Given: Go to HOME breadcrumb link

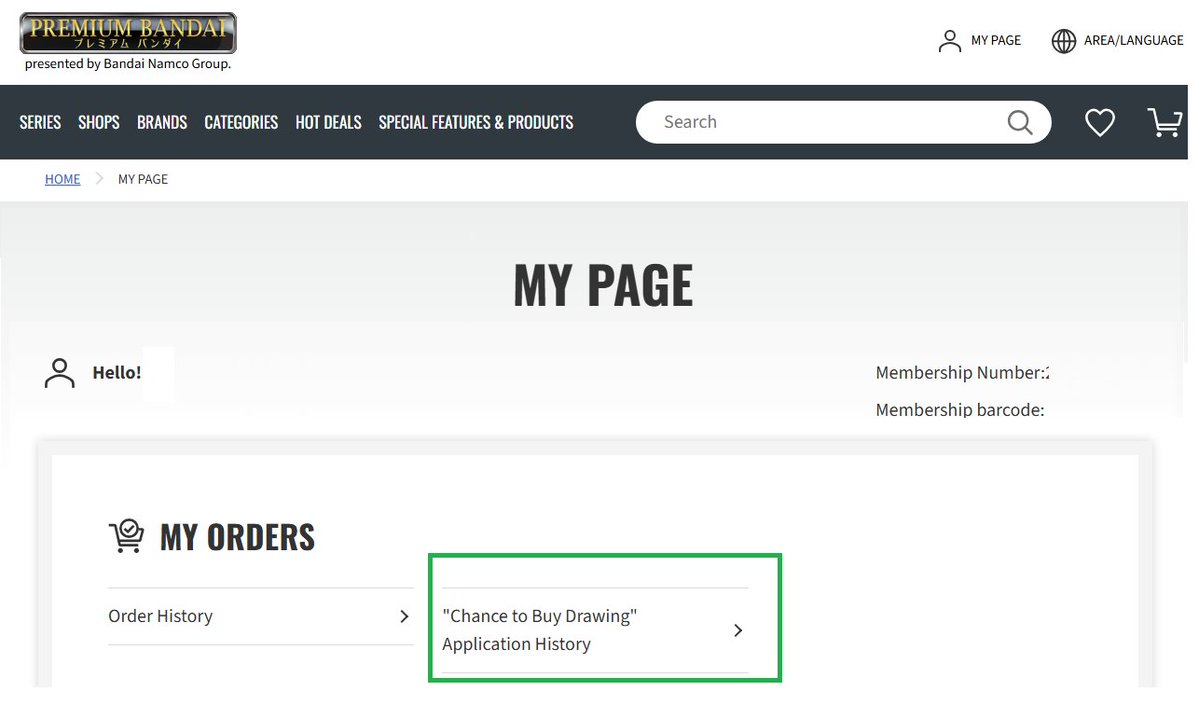Looking at the screenshot, I should [x=62, y=179].
